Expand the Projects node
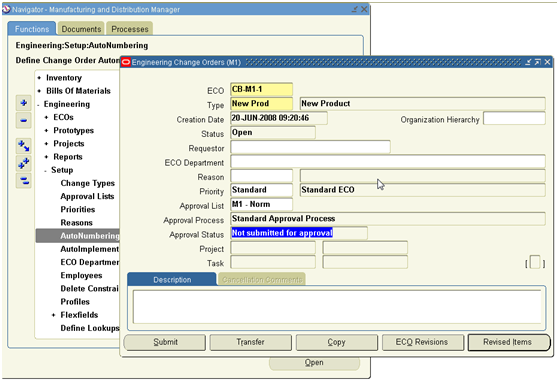This screenshot has height=388, width=559. [x=46, y=144]
